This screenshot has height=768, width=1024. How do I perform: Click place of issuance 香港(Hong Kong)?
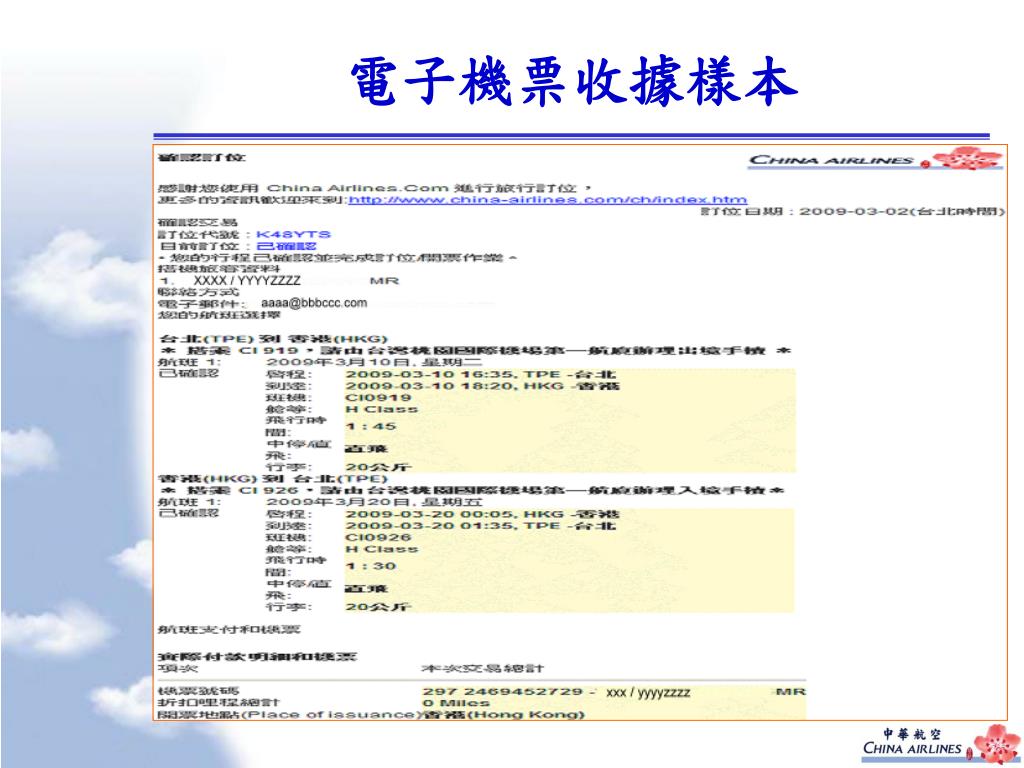coord(504,714)
